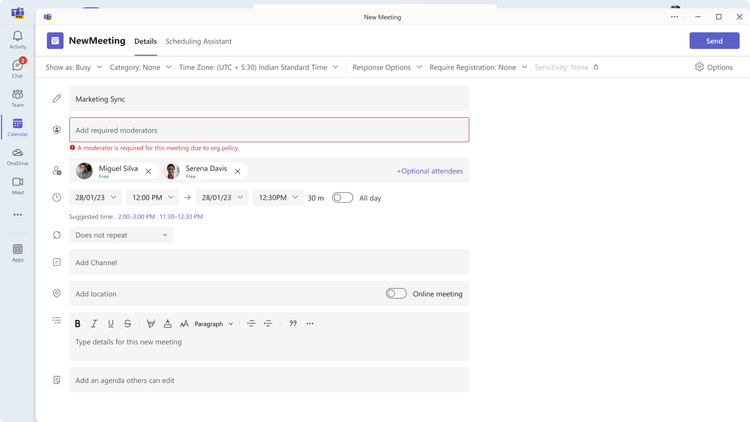
Task: Insert a quote block
Action: (x=293, y=324)
